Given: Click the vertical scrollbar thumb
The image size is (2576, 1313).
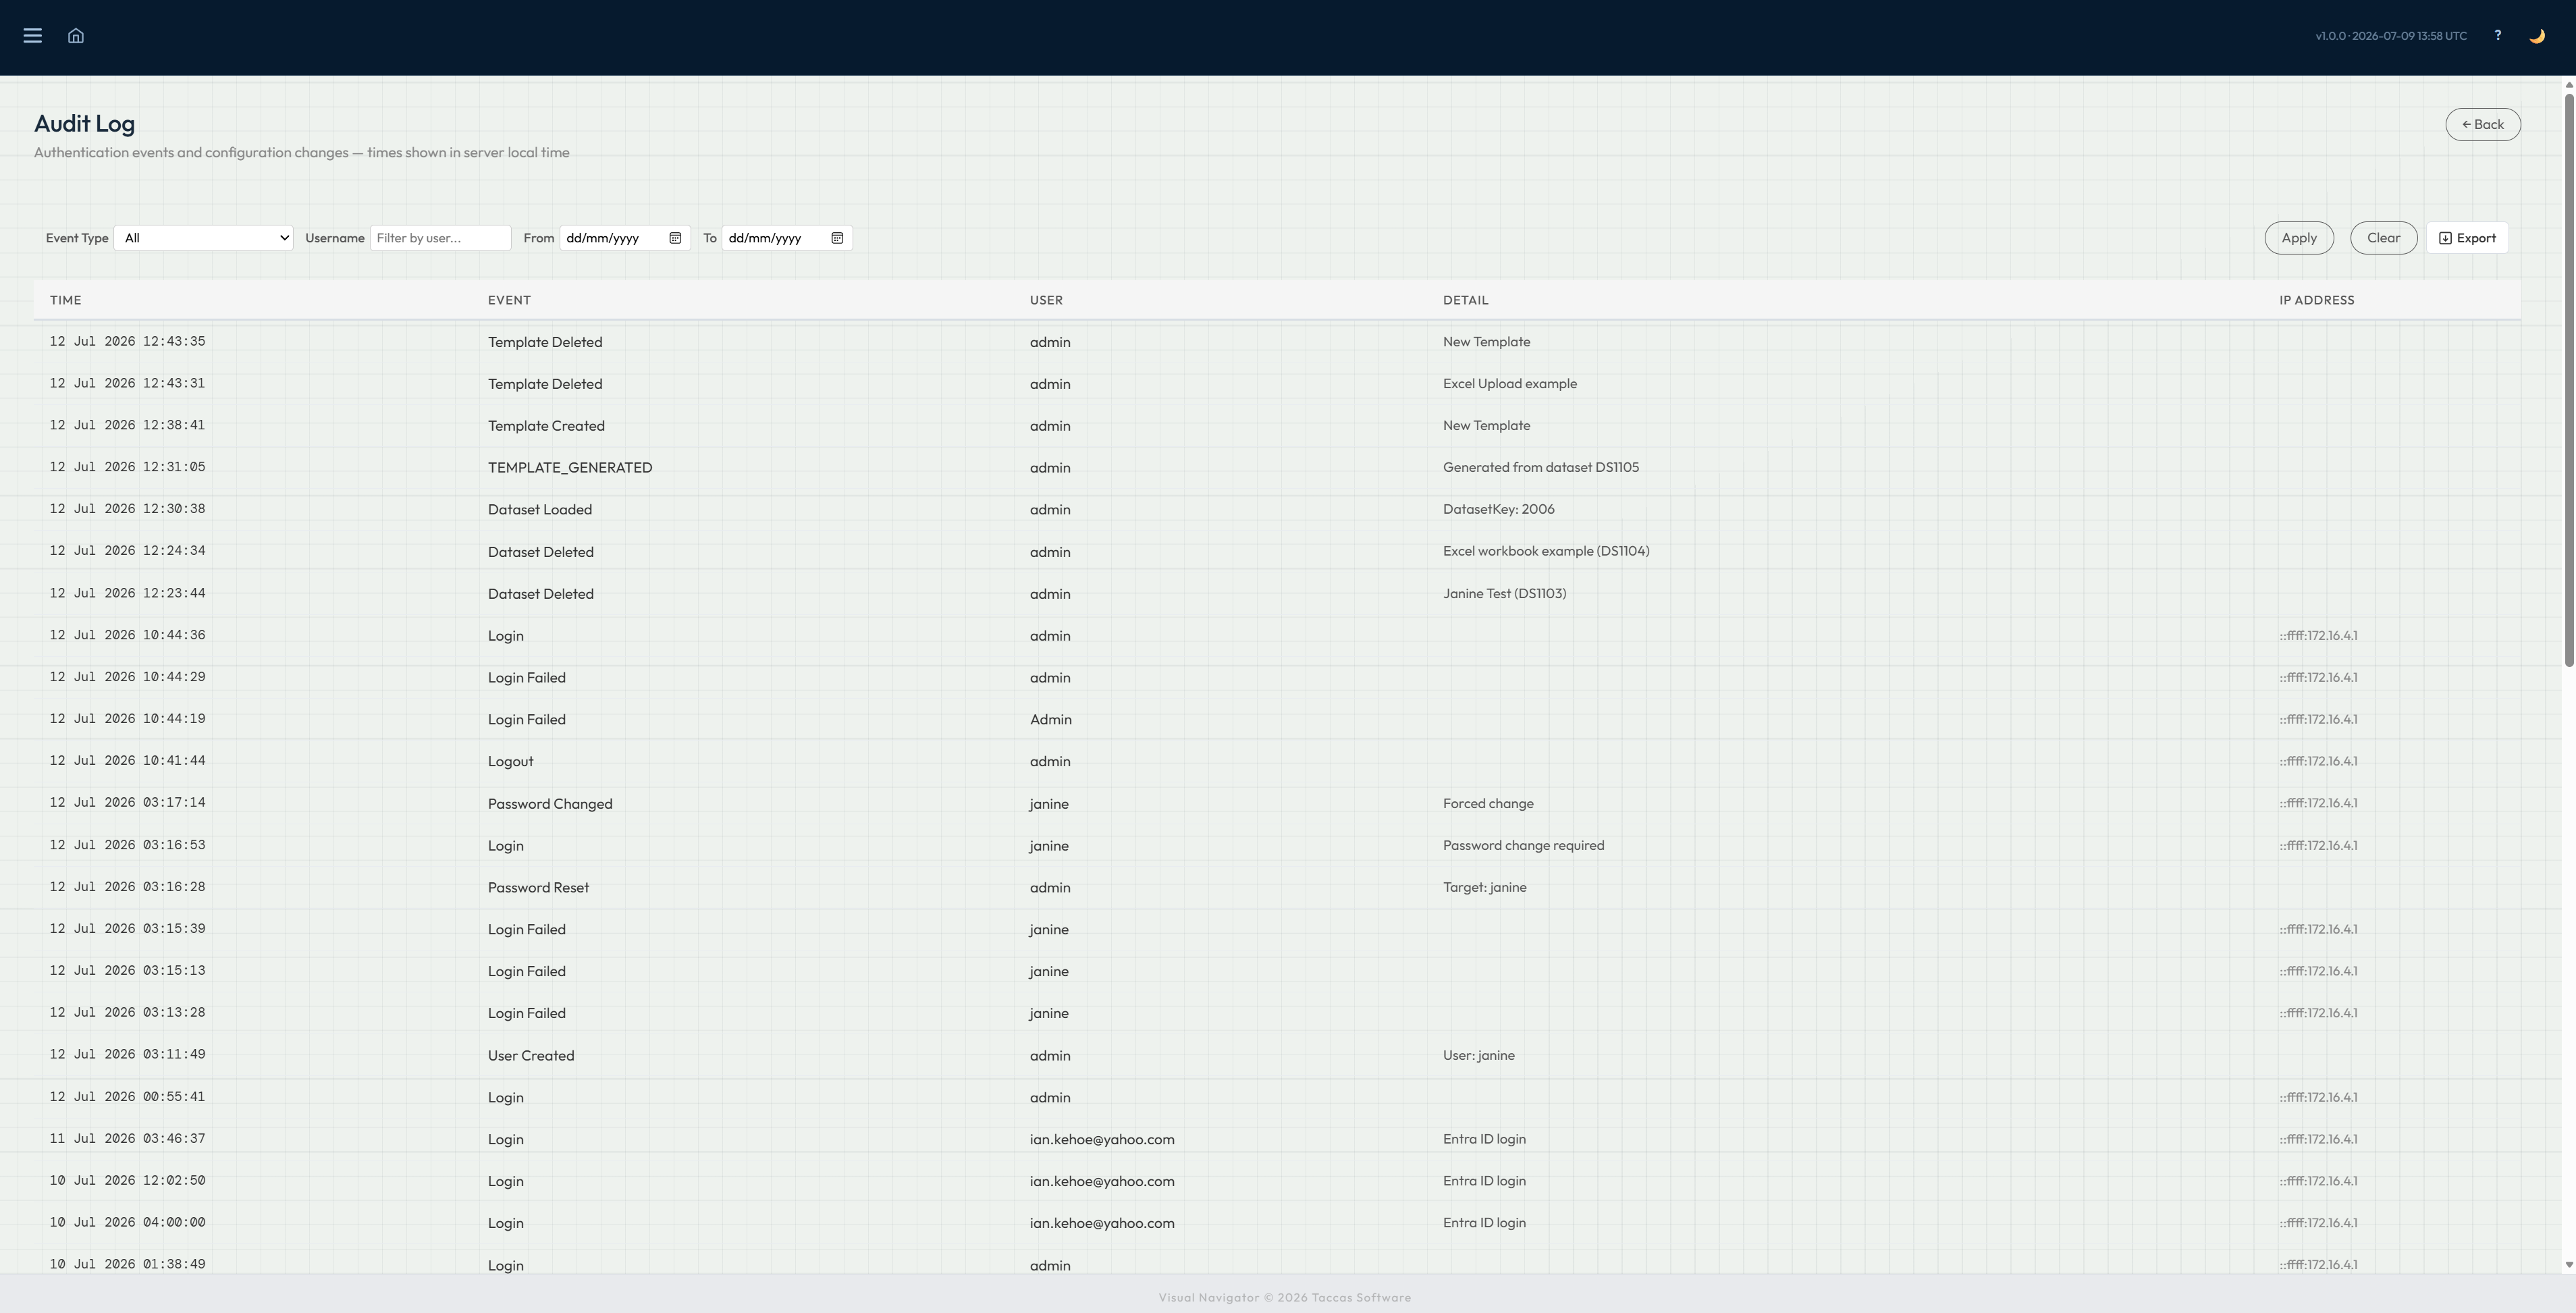Looking at the screenshot, I should [x=2568, y=380].
